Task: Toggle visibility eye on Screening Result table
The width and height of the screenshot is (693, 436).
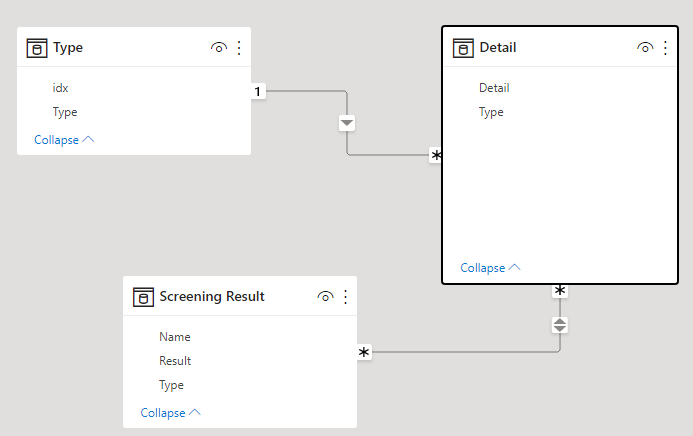Action: click(x=325, y=296)
